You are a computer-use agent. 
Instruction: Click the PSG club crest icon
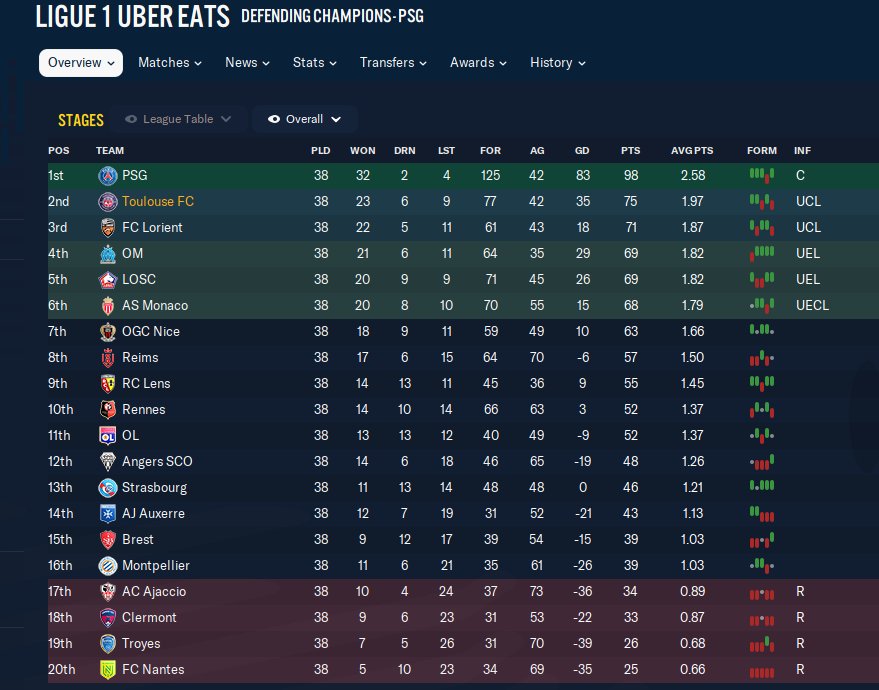tap(107, 176)
